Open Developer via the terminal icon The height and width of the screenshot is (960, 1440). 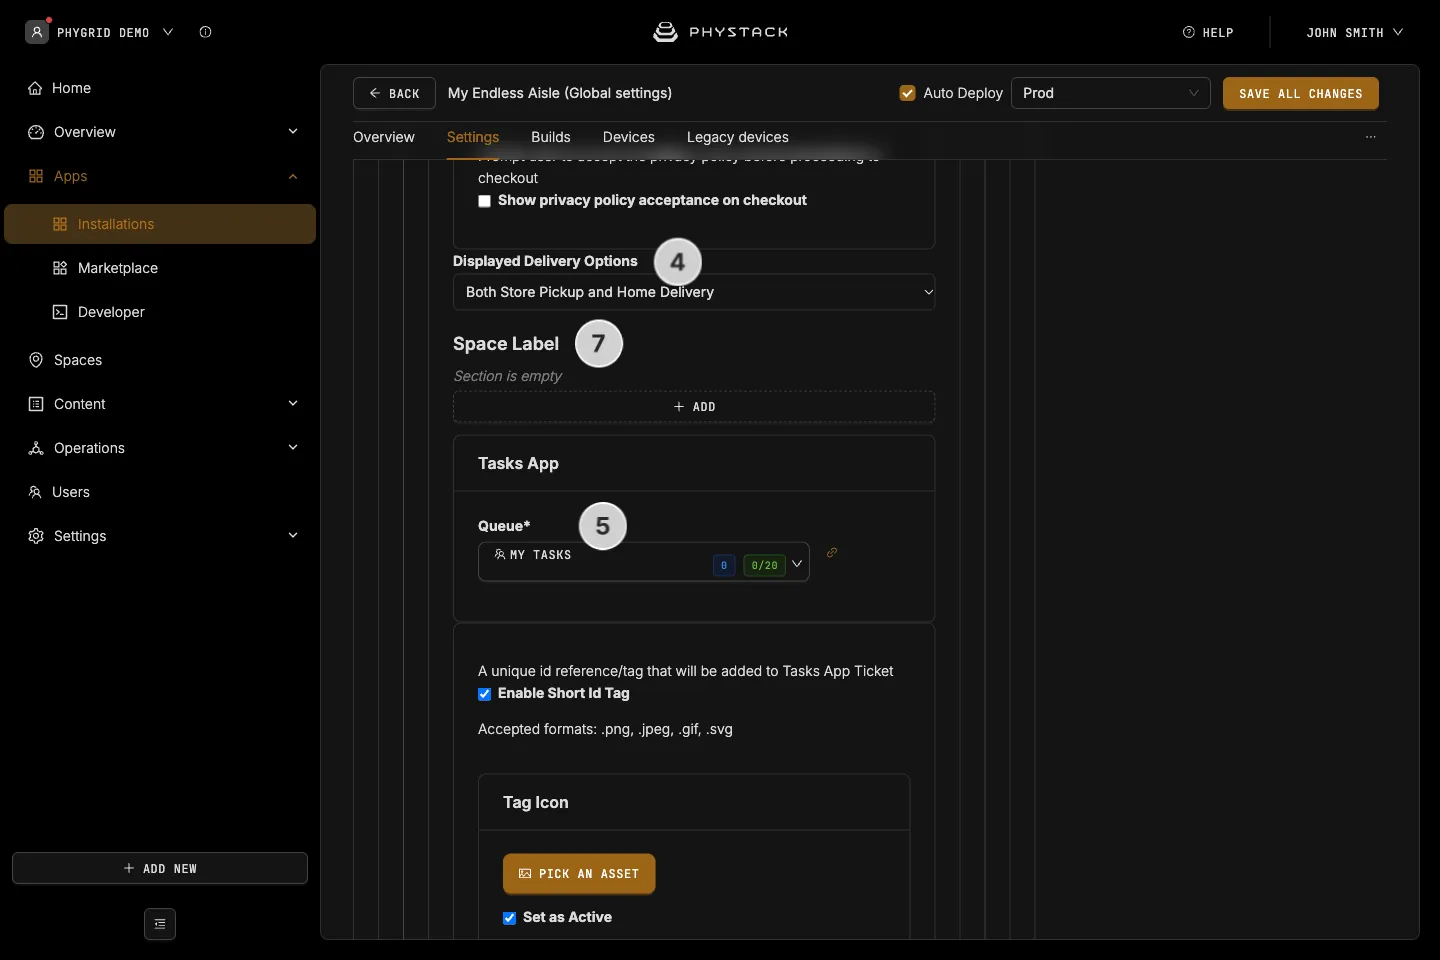pyautogui.click(x=60, y=312)
